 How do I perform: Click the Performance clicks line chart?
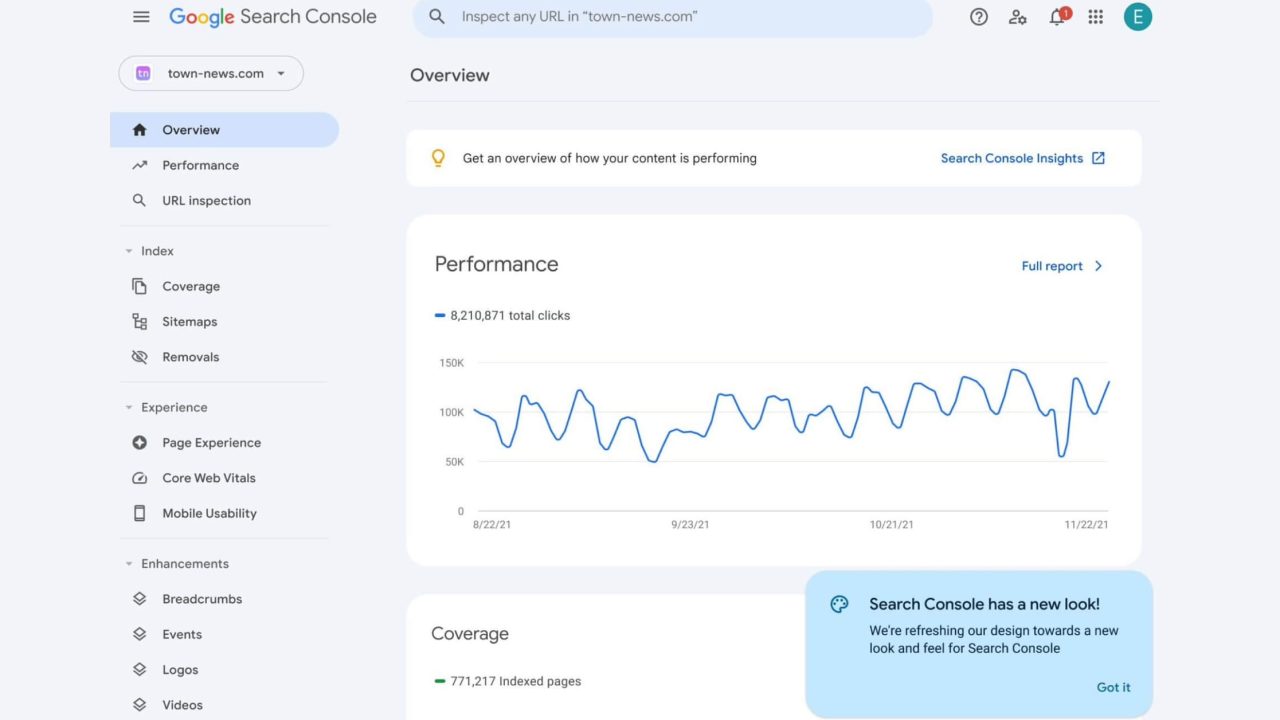click(792, 415)
